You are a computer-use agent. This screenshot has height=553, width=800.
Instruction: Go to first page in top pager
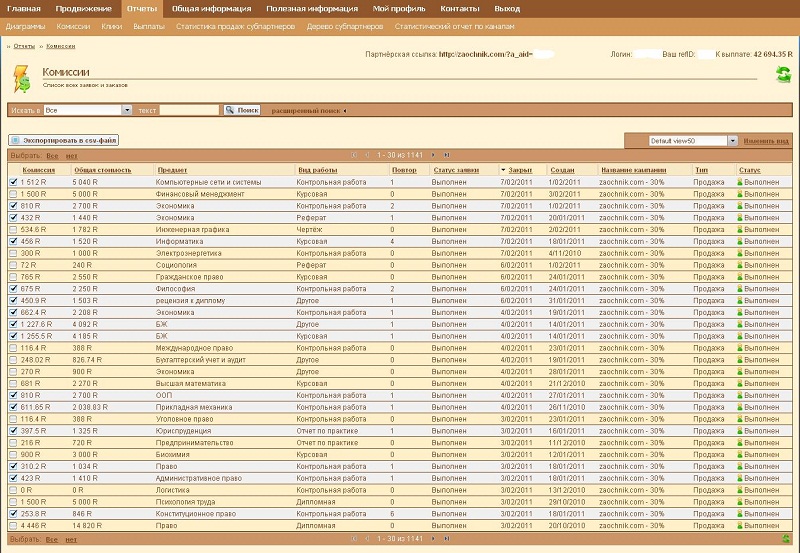click(354, 155)
